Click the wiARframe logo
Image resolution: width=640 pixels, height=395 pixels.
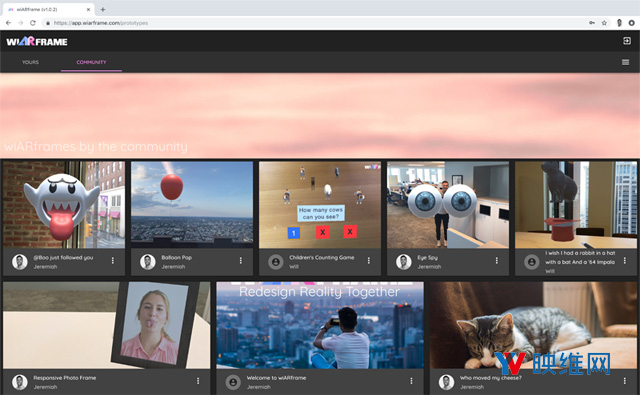tap(37, 41)
